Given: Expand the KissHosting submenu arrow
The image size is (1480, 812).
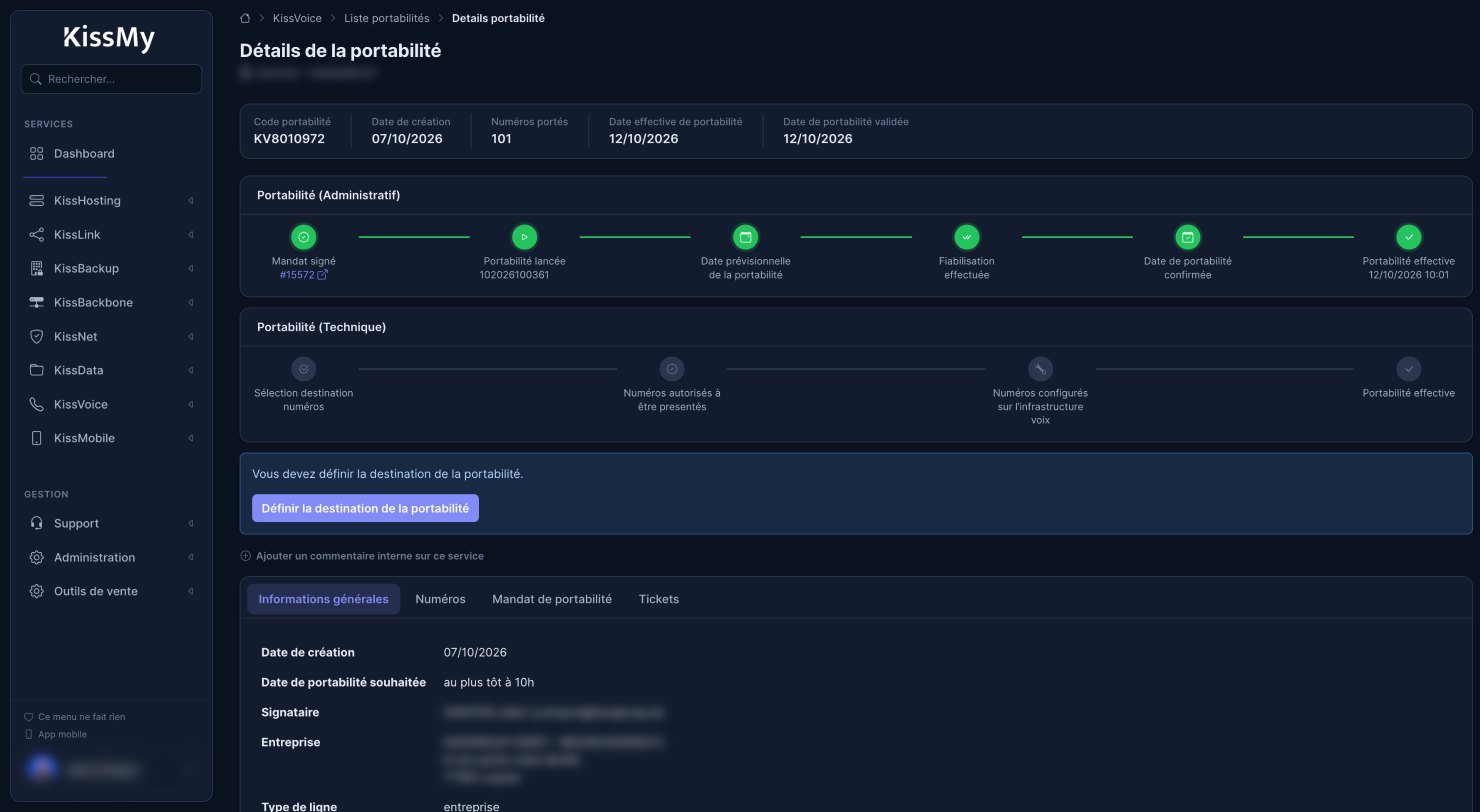Looking at the screenshot, I should coord(190,201).
